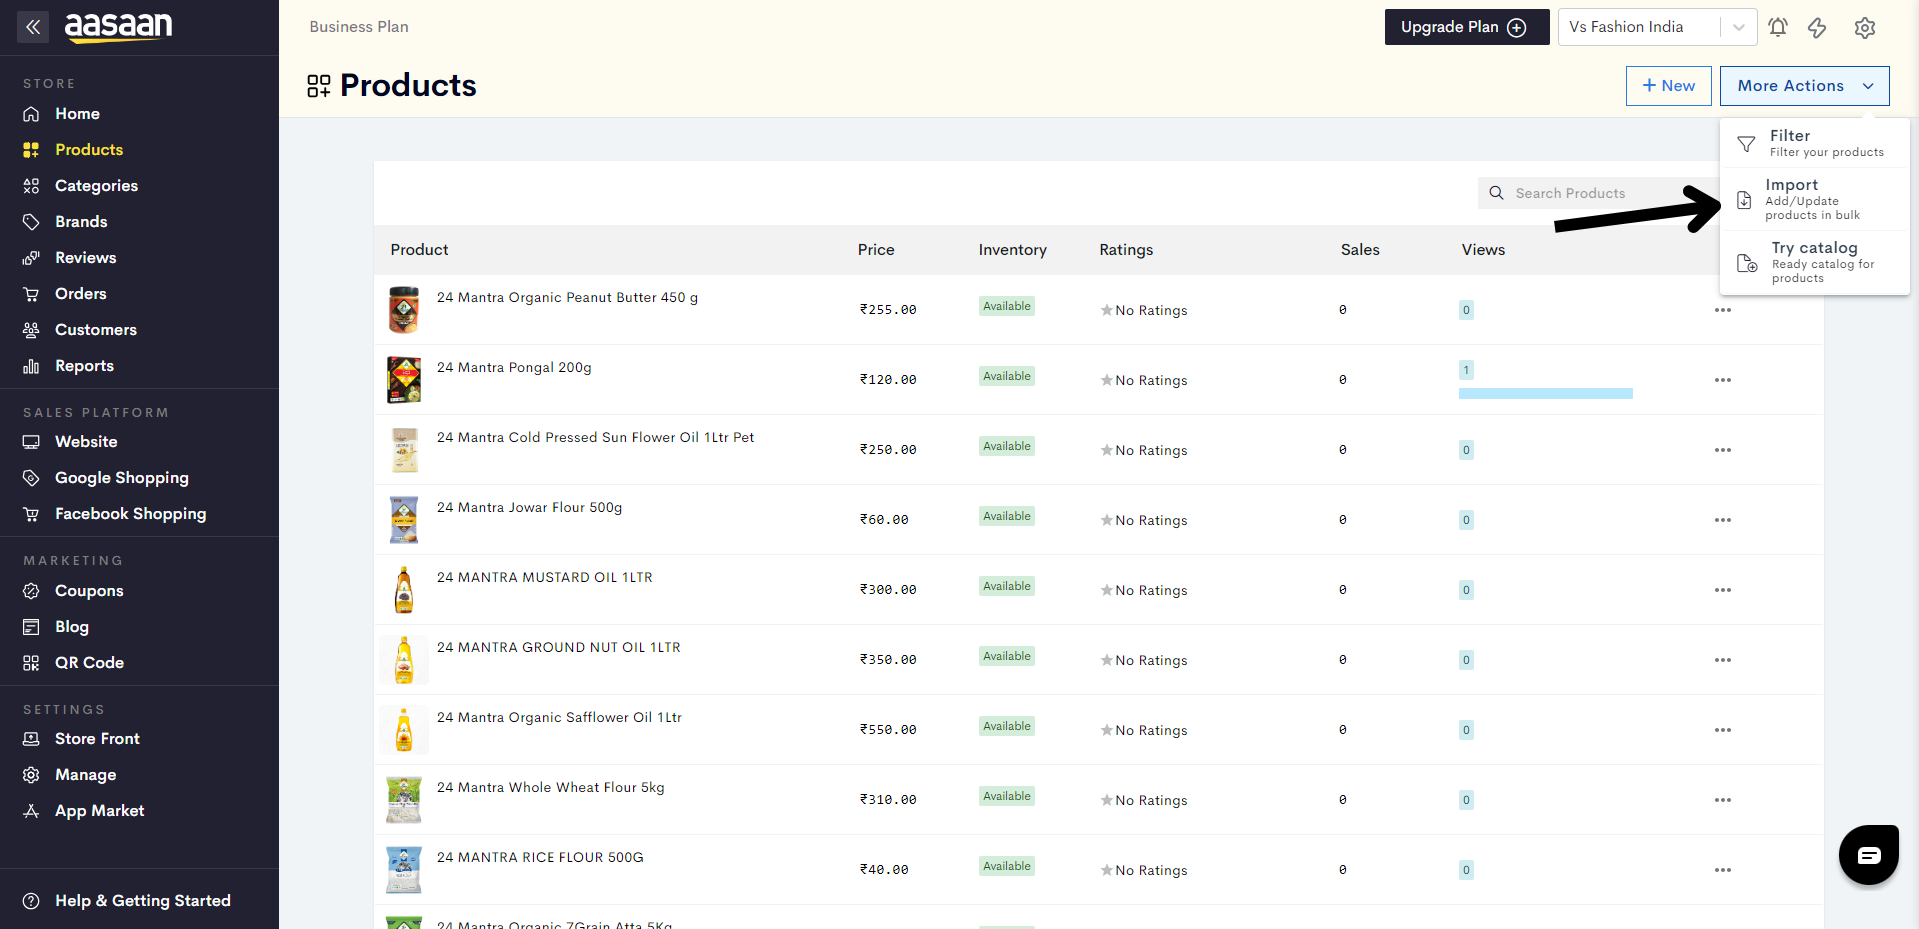Click the Orders cart icon
1919x929 pixels.
click(x=31, y=294)
